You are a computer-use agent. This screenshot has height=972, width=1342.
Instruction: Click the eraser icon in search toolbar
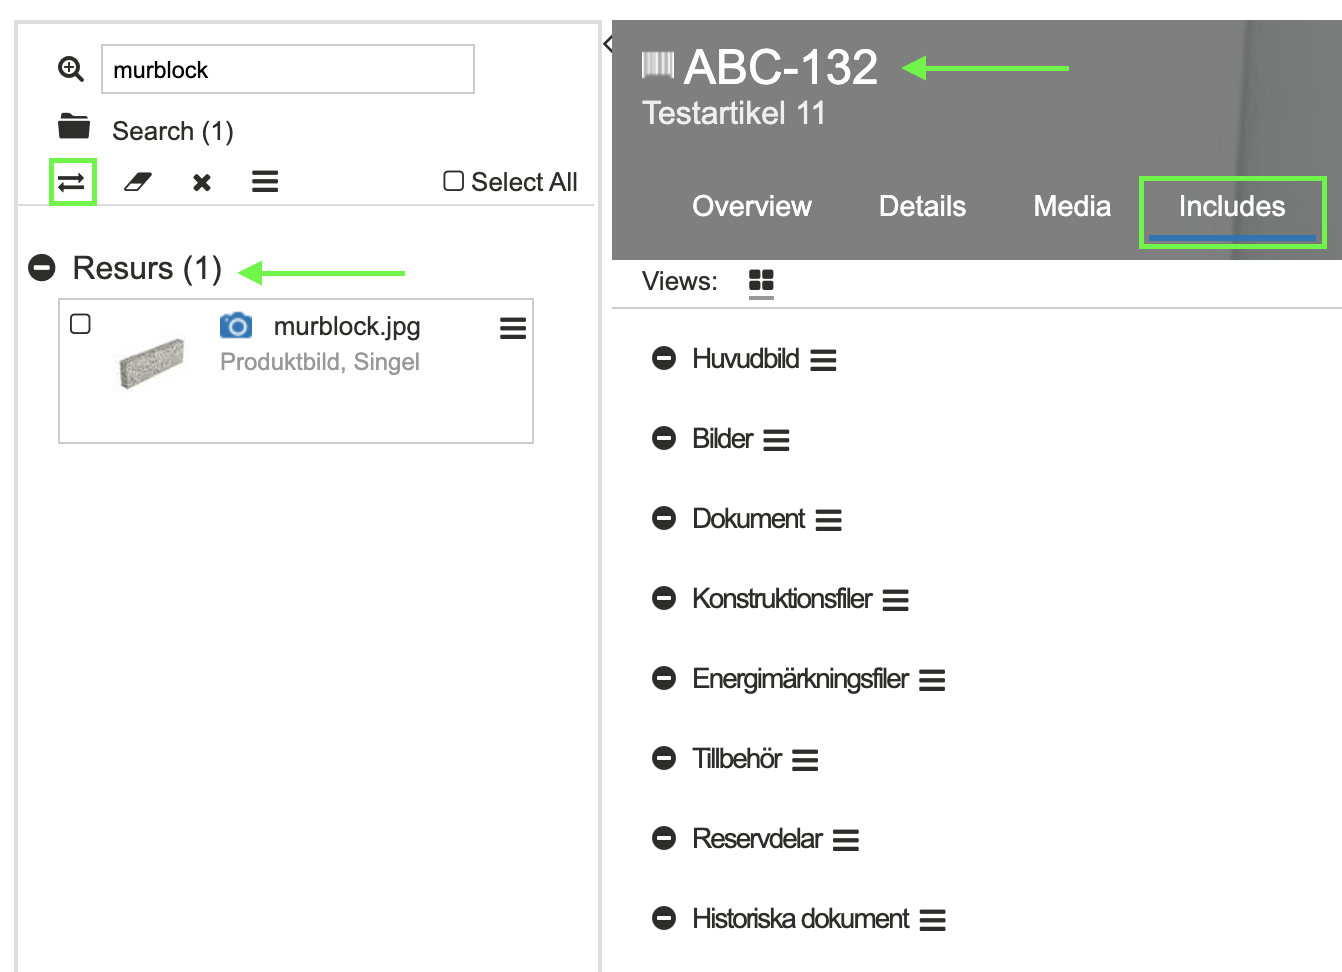tap(137, 182)
